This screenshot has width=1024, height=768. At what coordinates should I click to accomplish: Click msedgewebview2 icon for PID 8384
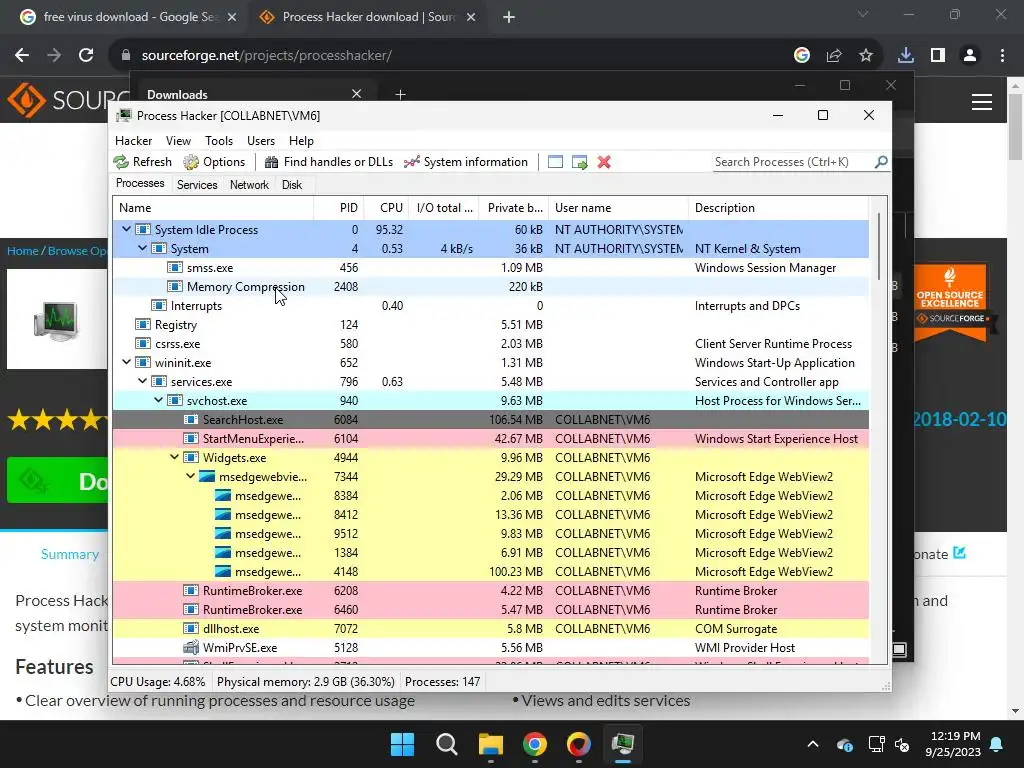pos(223,496)
